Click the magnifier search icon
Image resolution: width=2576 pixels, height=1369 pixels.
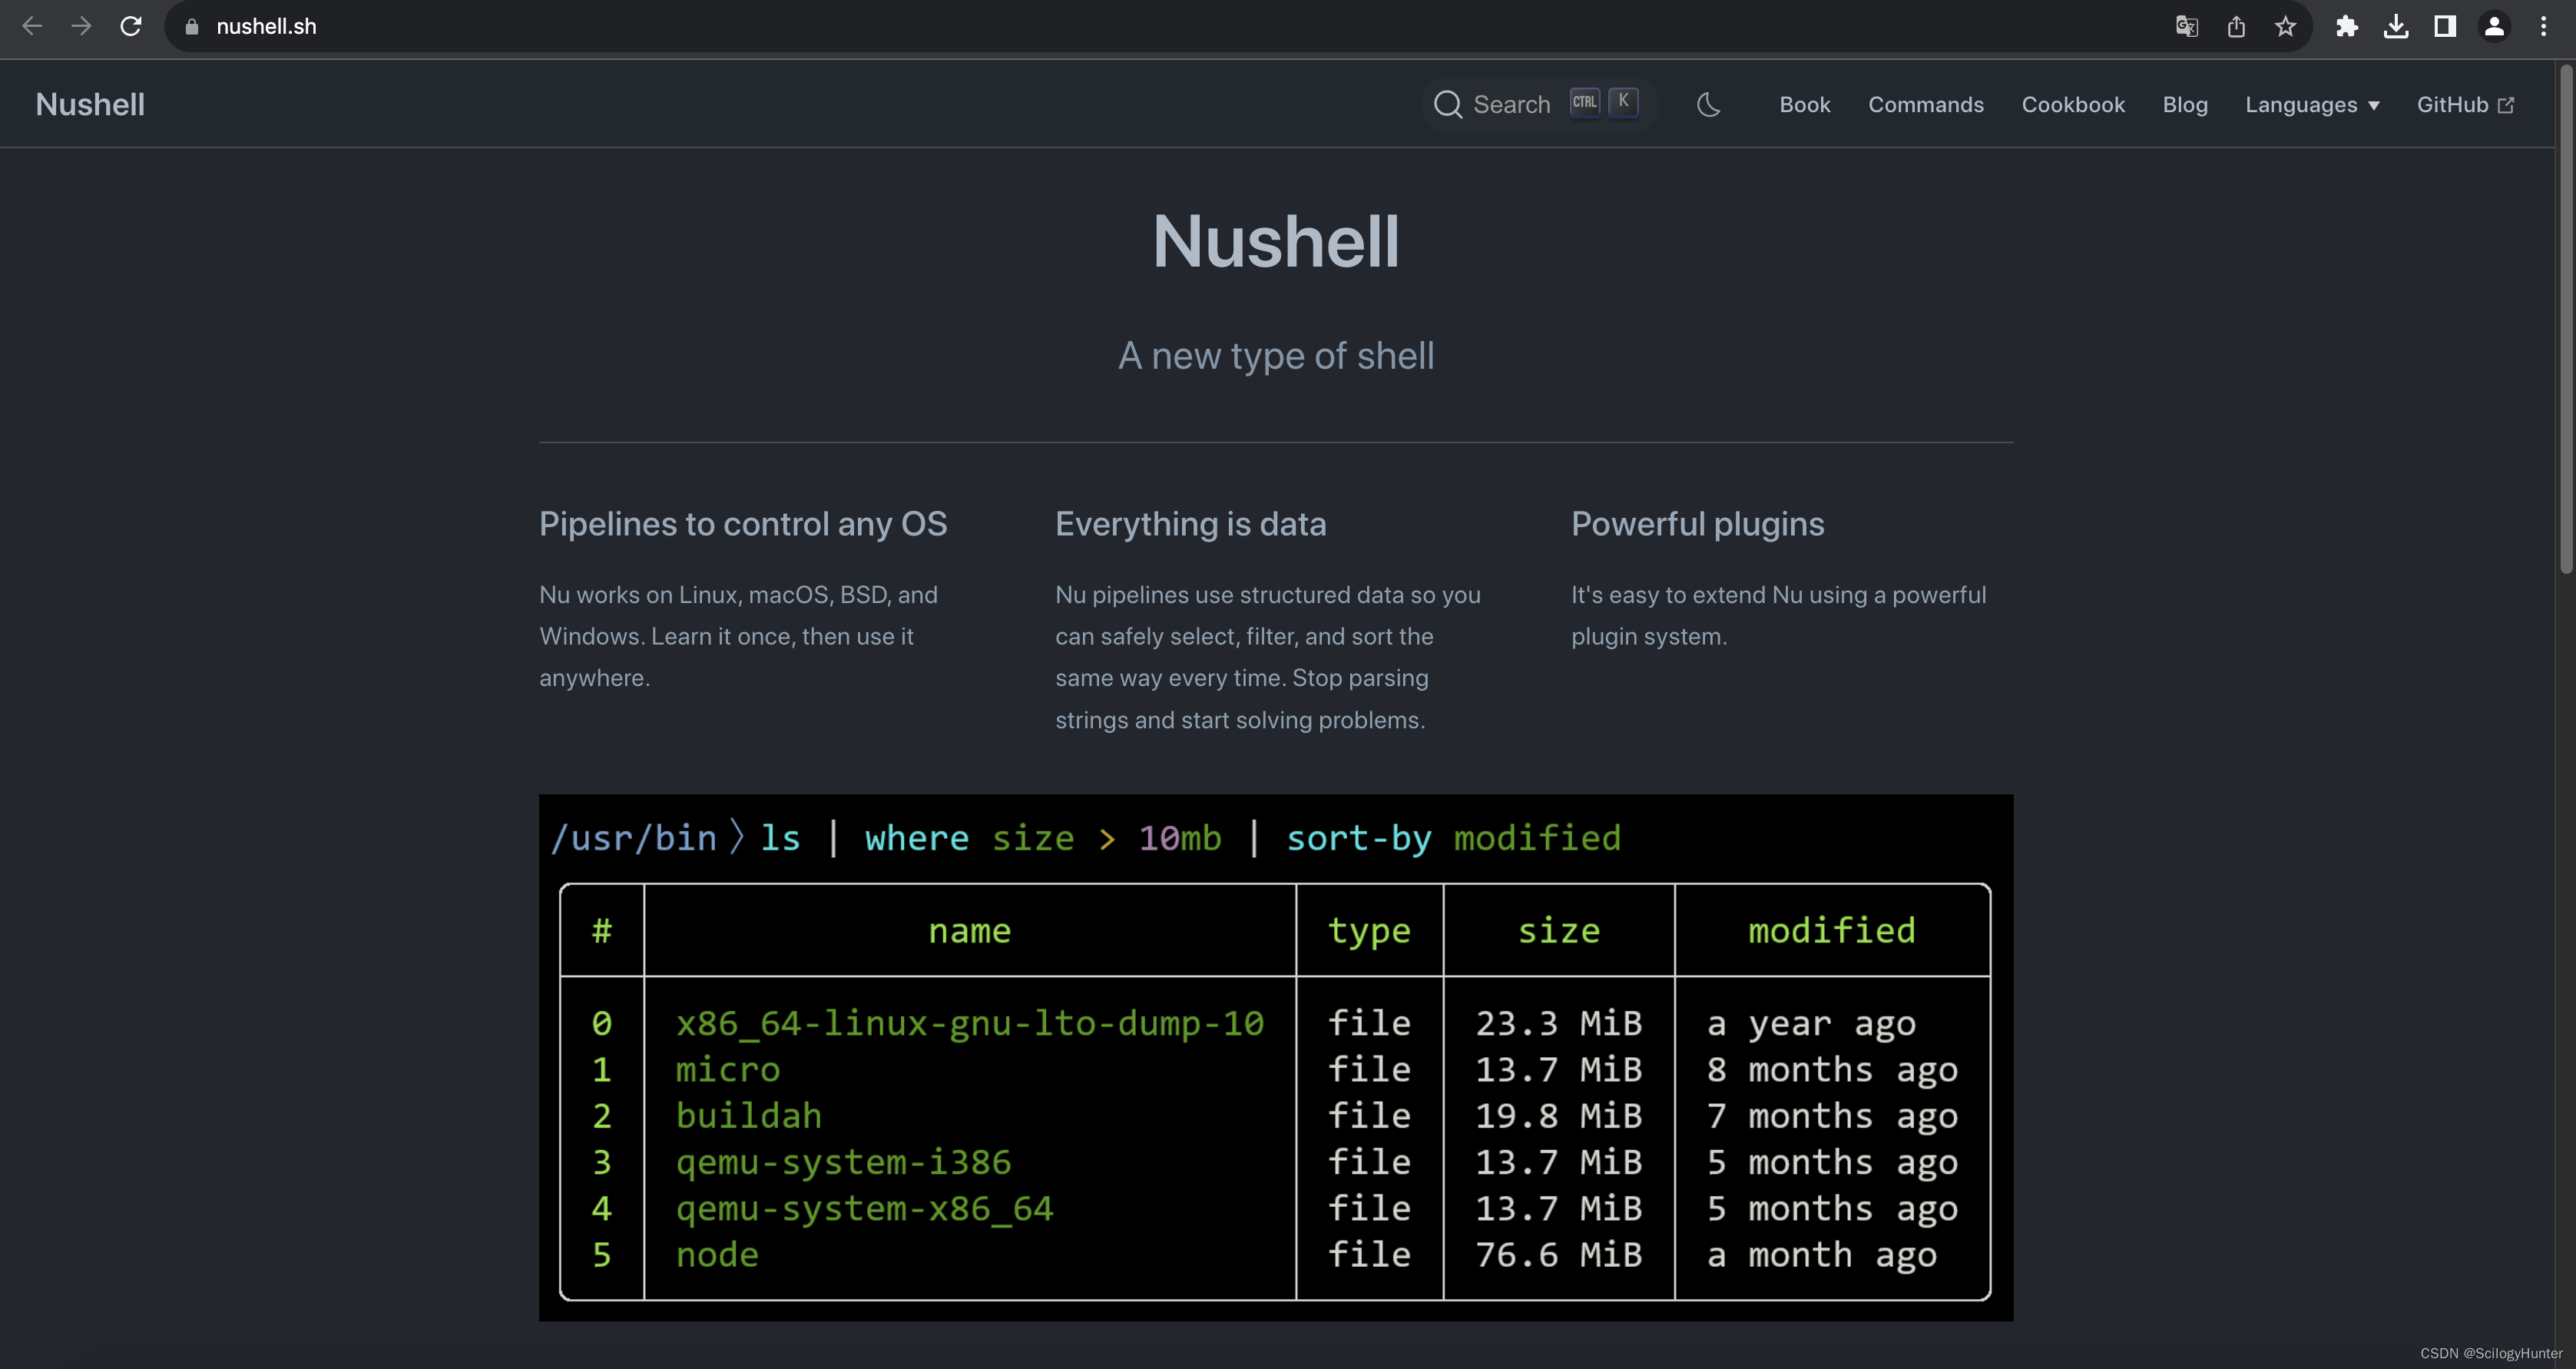[1447, 104]
